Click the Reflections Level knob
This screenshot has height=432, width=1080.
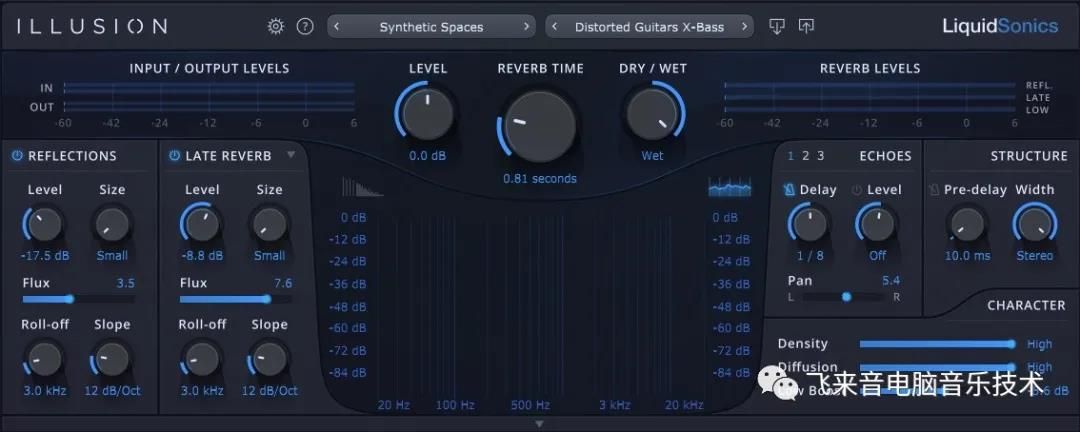[45, 225]
